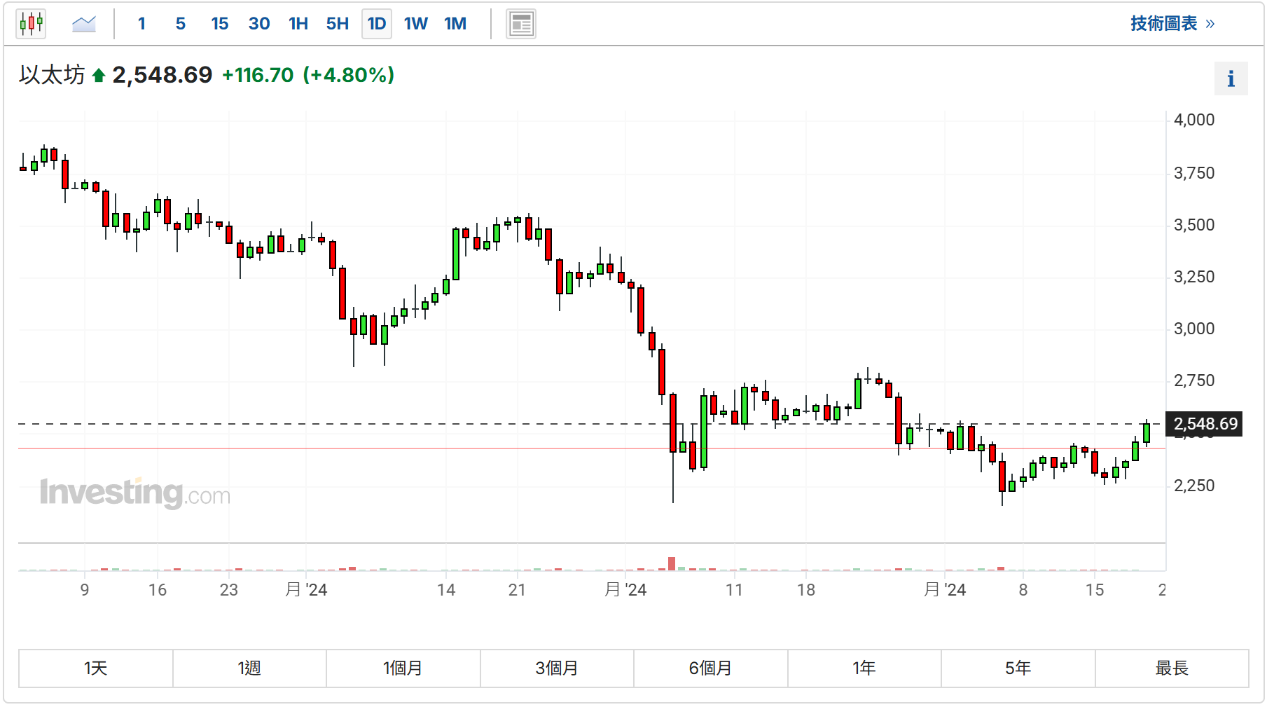Show the 1週 time range
This screenshot has width=1267, height=707.
coord(250,668)
